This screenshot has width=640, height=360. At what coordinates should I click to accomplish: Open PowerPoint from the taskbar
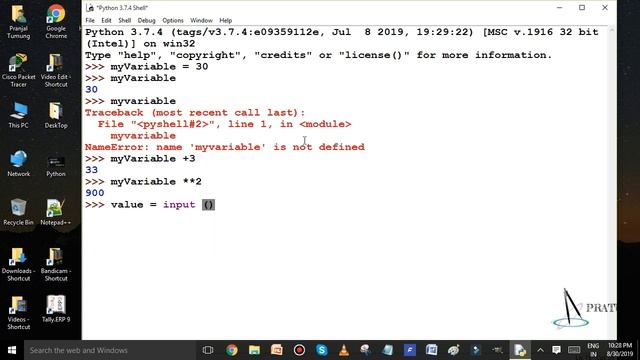277,350
